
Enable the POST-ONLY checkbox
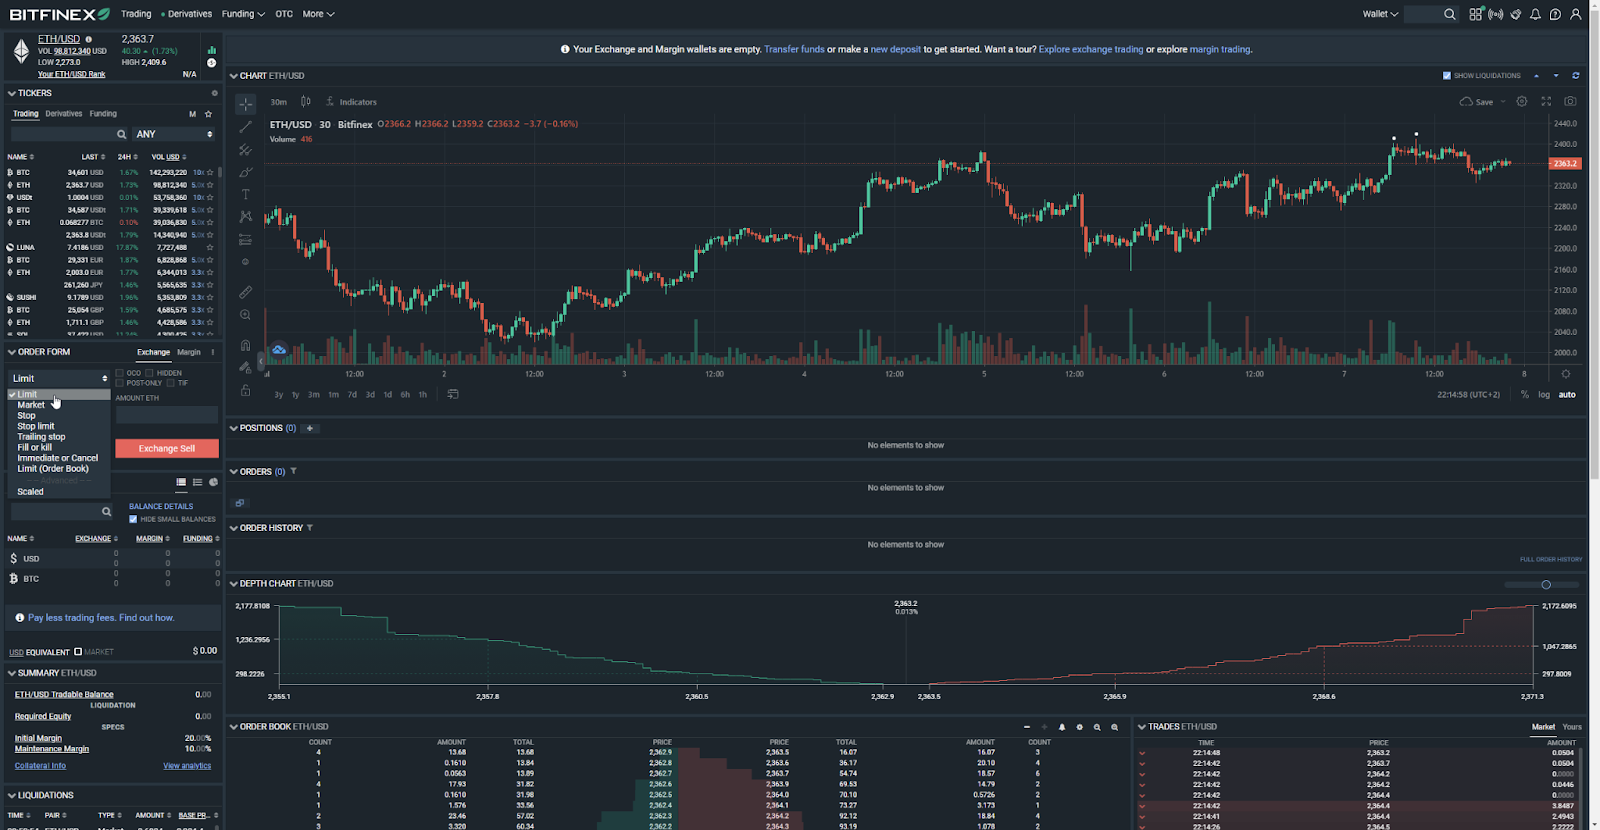click(120, 383)
